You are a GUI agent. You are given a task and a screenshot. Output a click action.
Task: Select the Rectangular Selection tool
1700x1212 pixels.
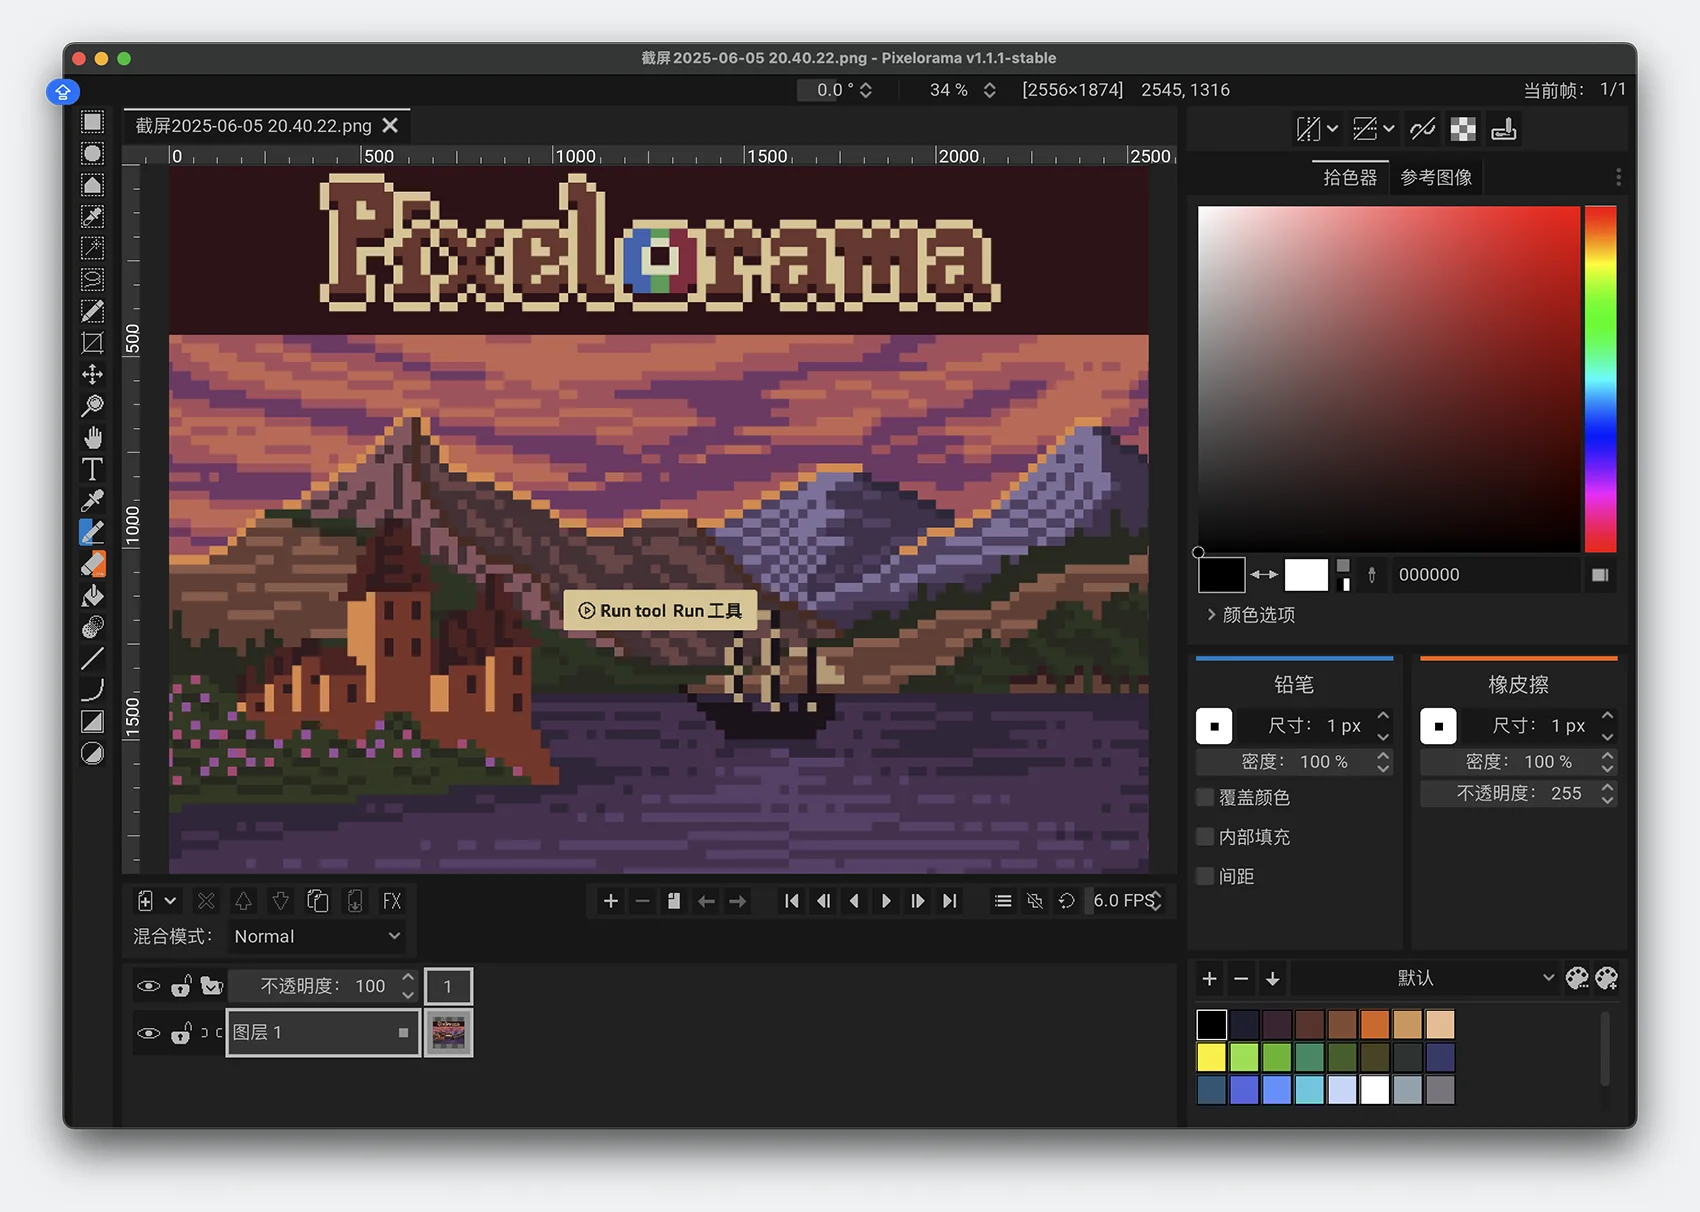pyautogui.click(x=92, y=122)
